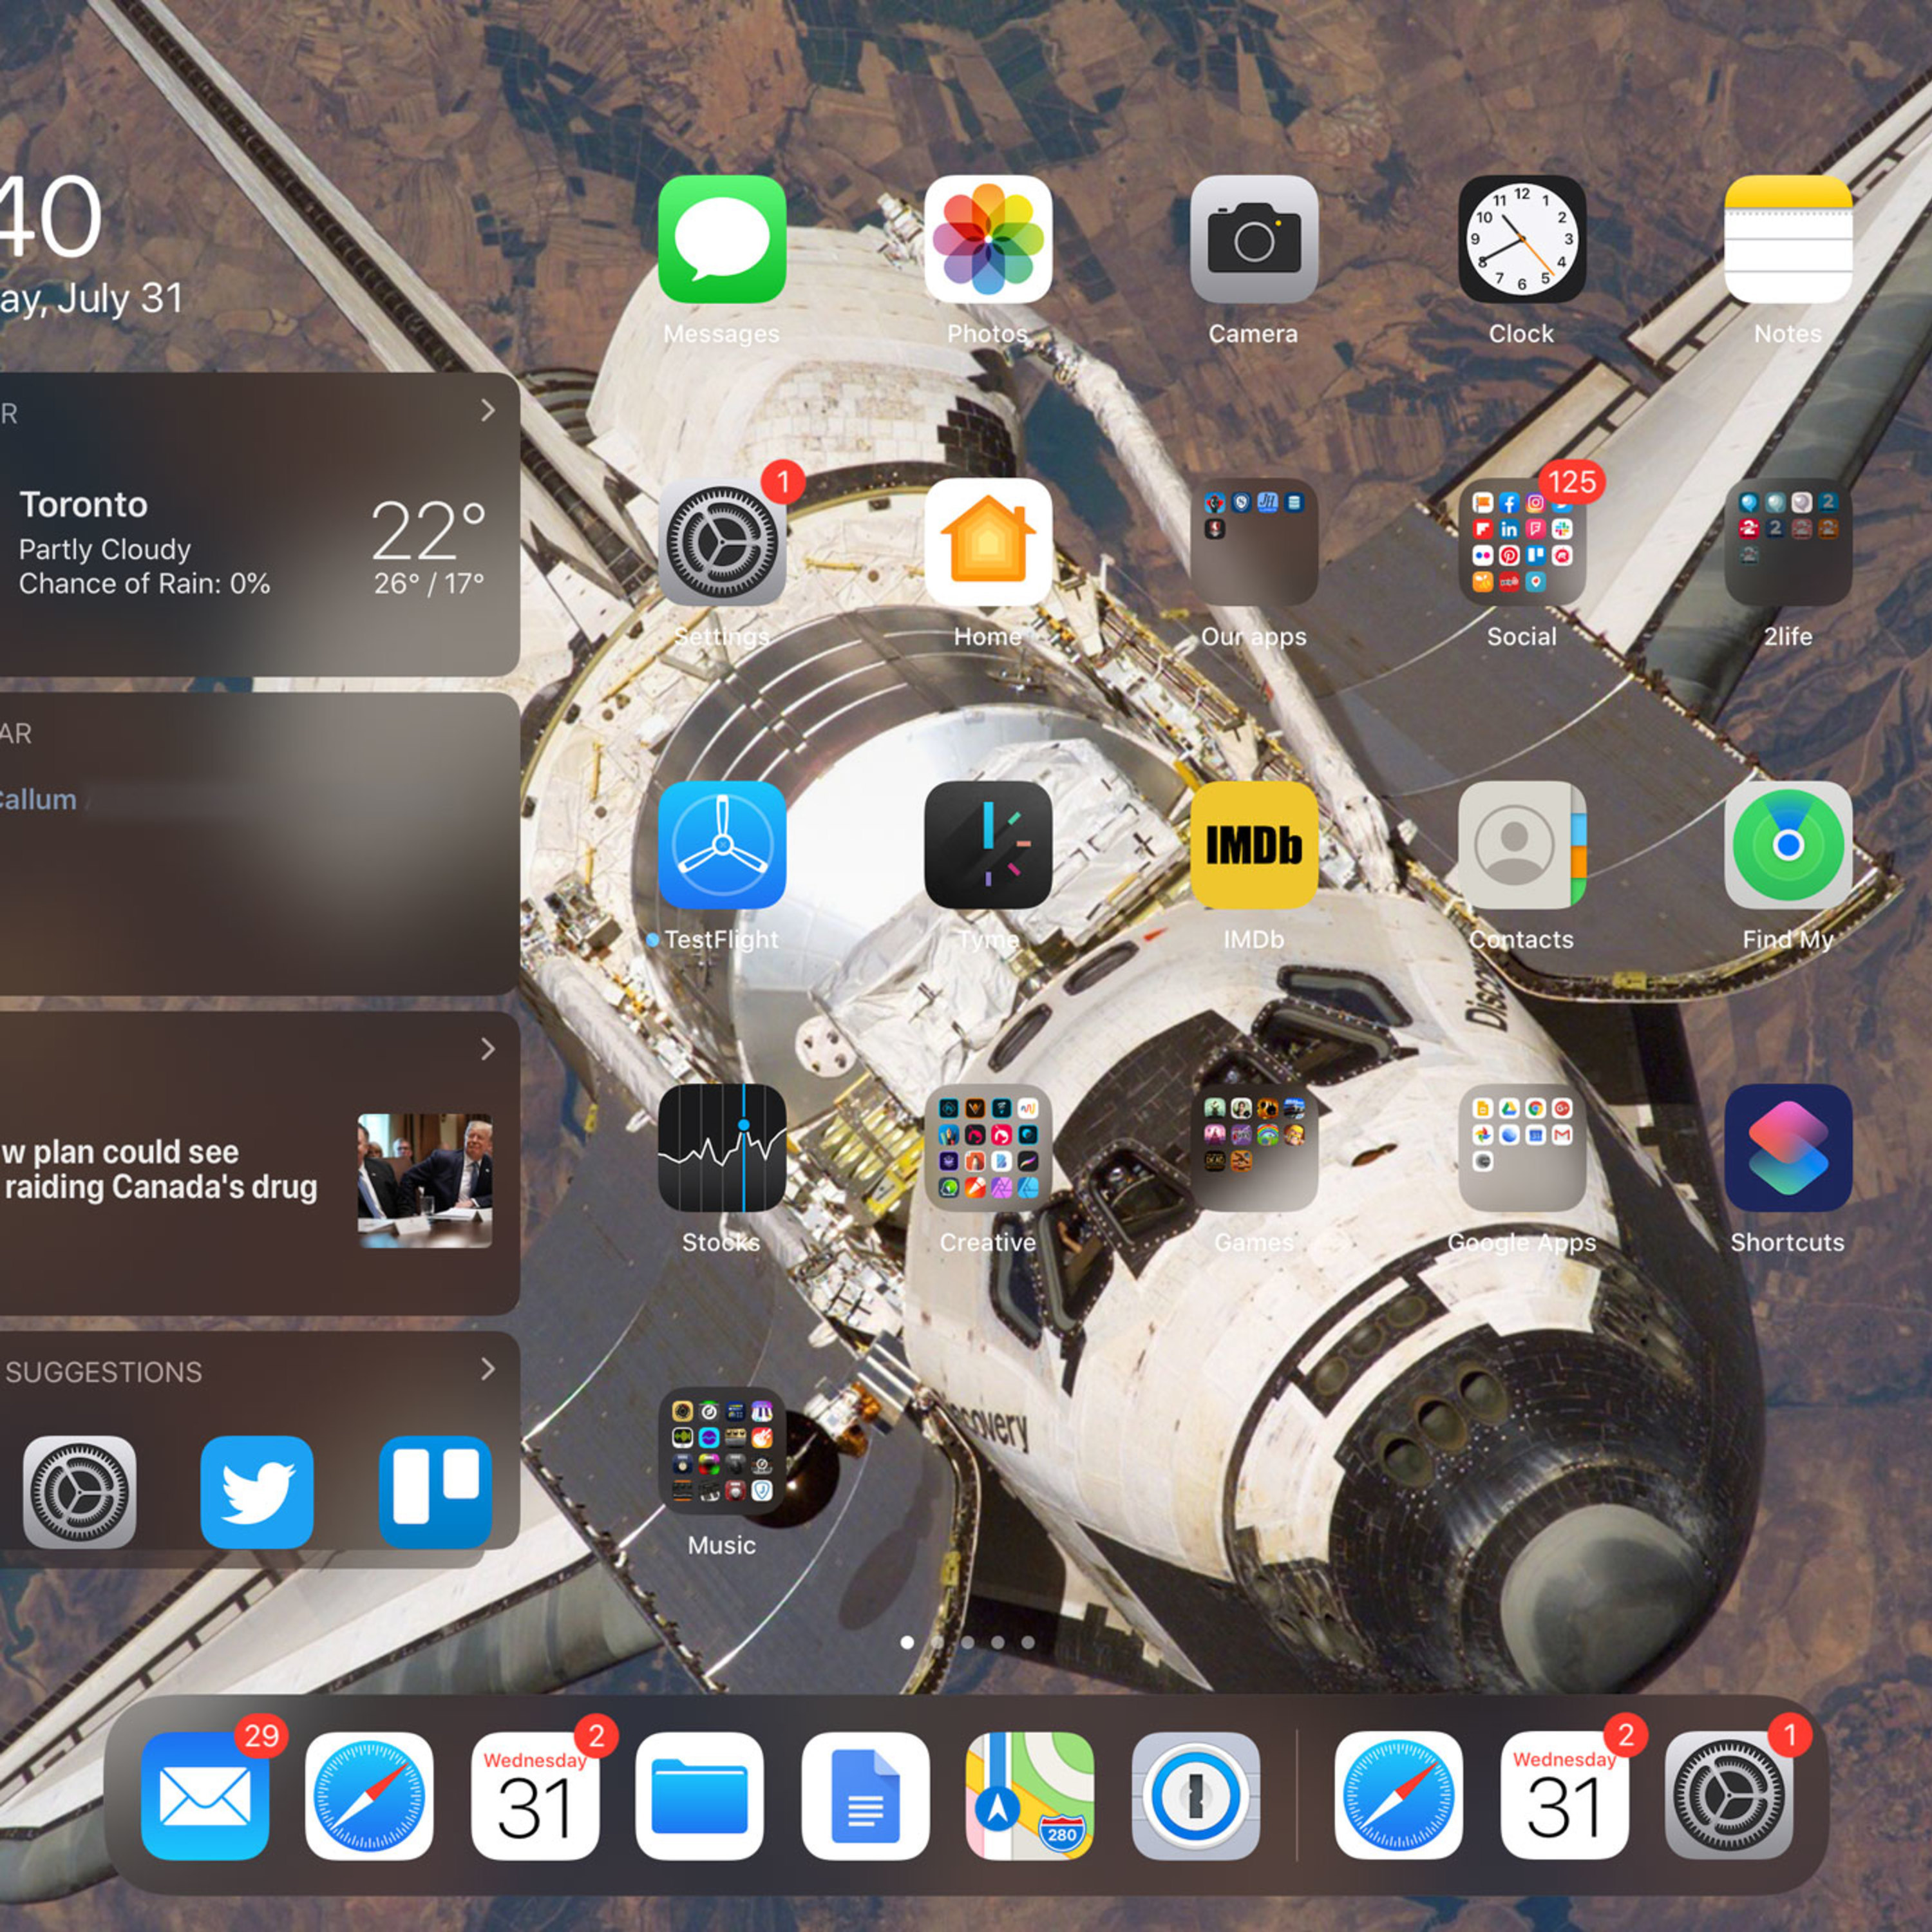Open Settings from Siri app suggestions
Screen dimensions: 1932x1932
pos(80,1492)
